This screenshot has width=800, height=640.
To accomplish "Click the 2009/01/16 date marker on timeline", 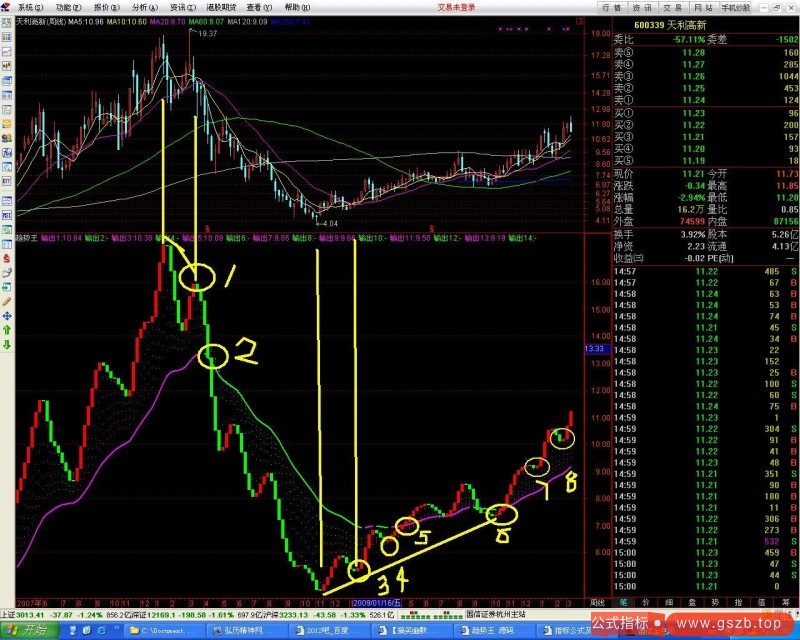I will click(x=374, y=602).
